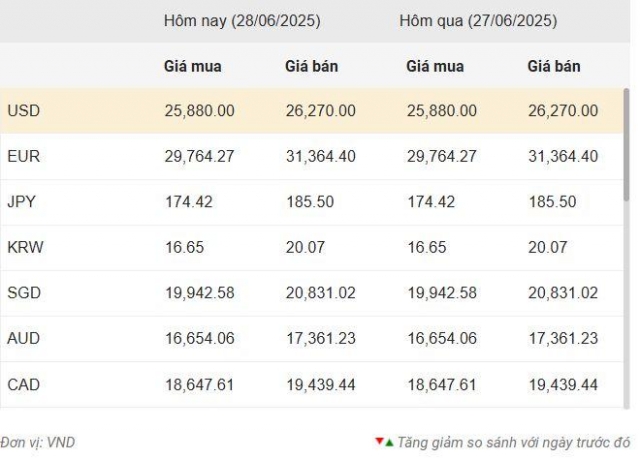Select the EUR currency row
Image resolution: width=640 pixels, height=459 pixels.
(x=312, y=157)
